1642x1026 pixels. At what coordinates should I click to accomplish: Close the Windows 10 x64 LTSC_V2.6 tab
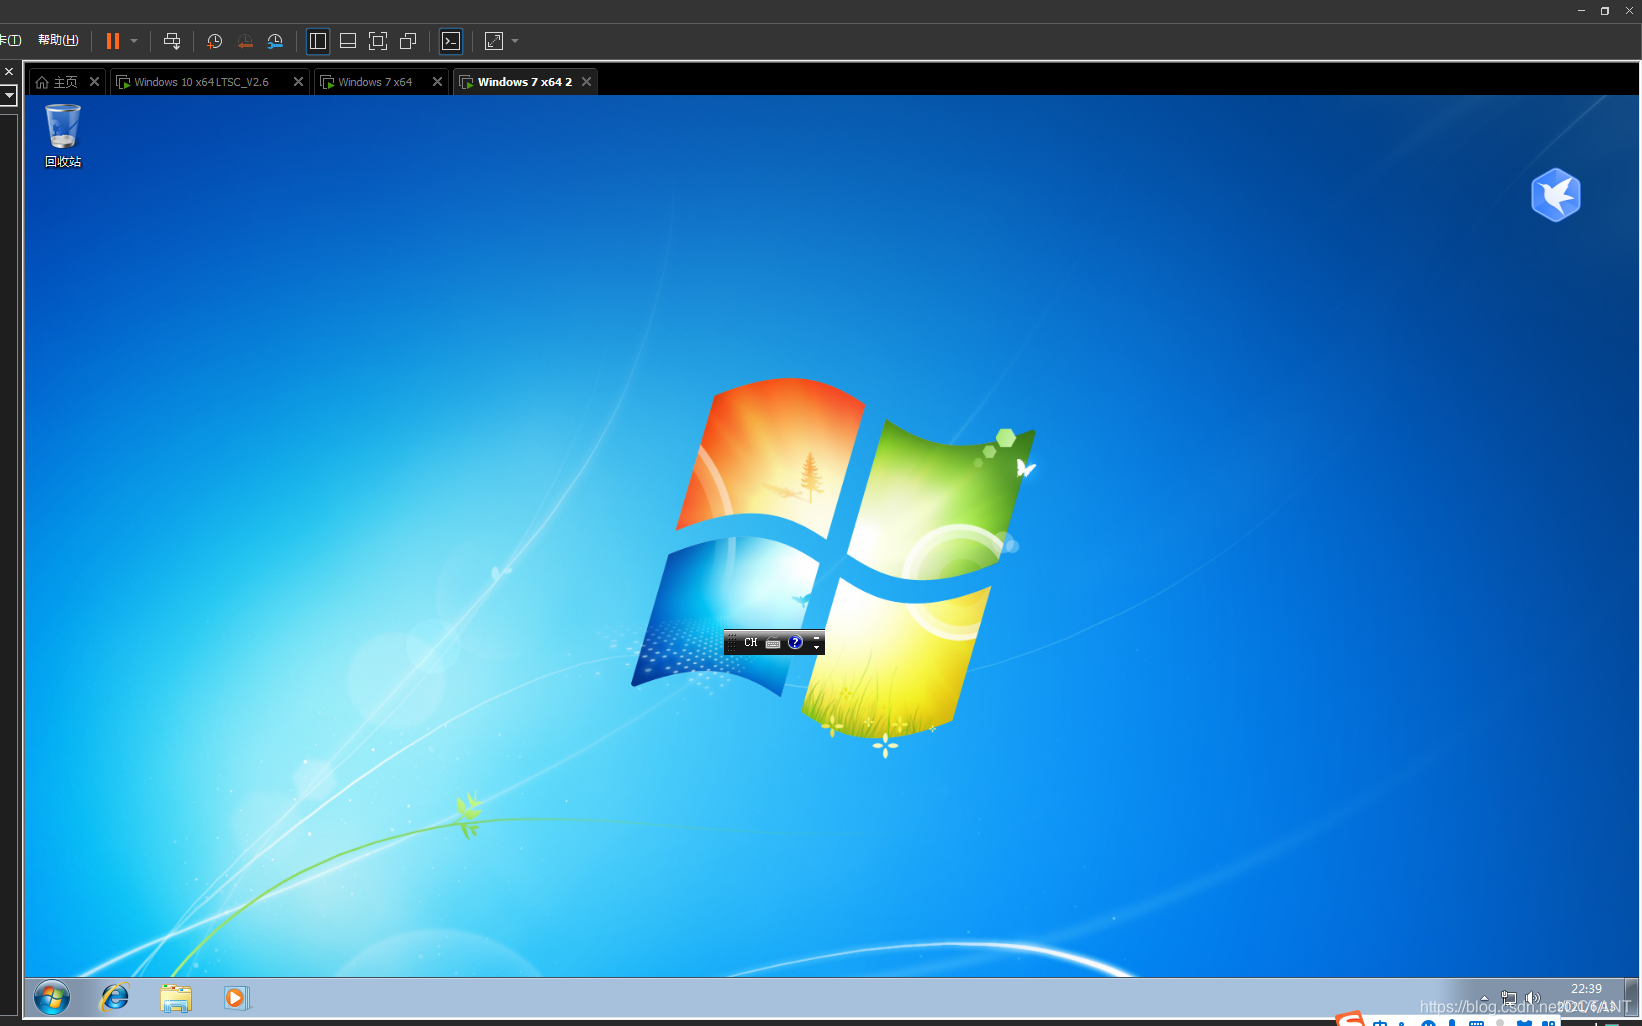[x=298, y=82]
